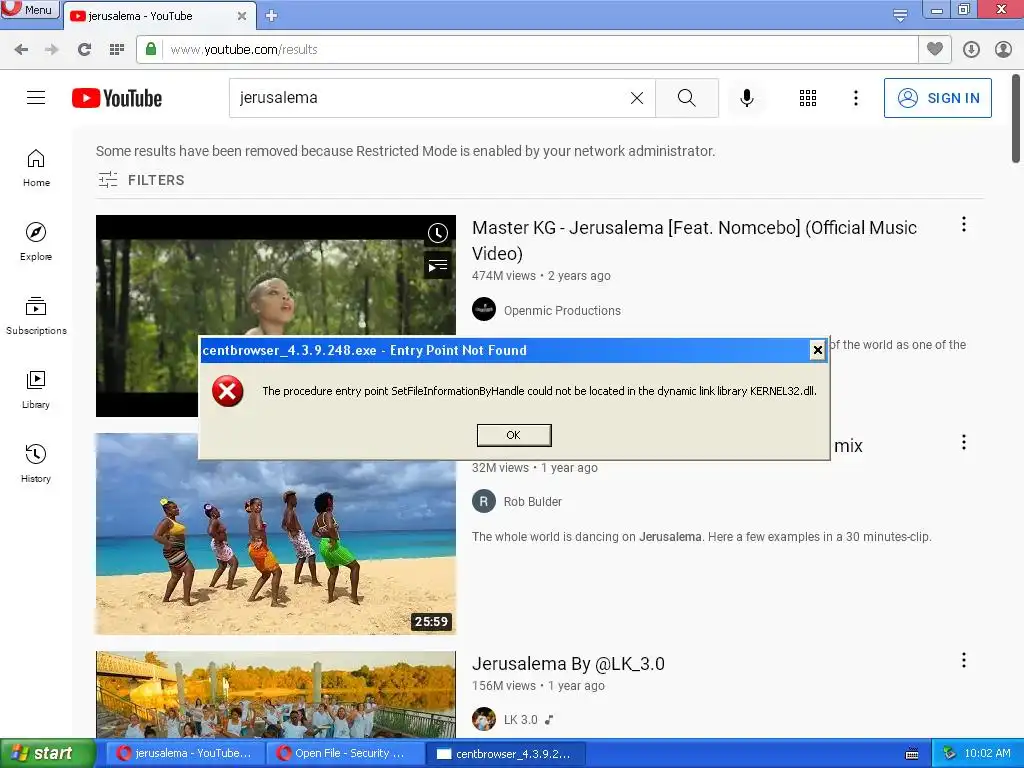1024x768 pixels.
Task: Open options for 32M views video
Action: (963, 443)
